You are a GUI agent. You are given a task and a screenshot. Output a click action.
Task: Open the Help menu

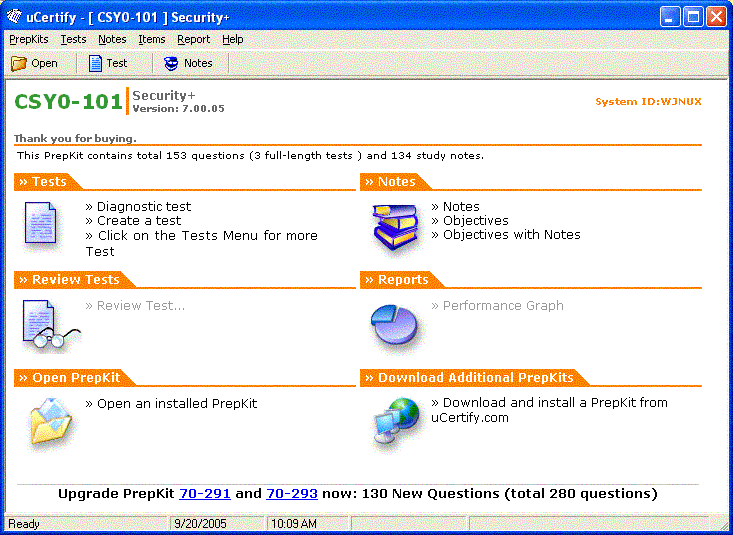pos(232,39)
